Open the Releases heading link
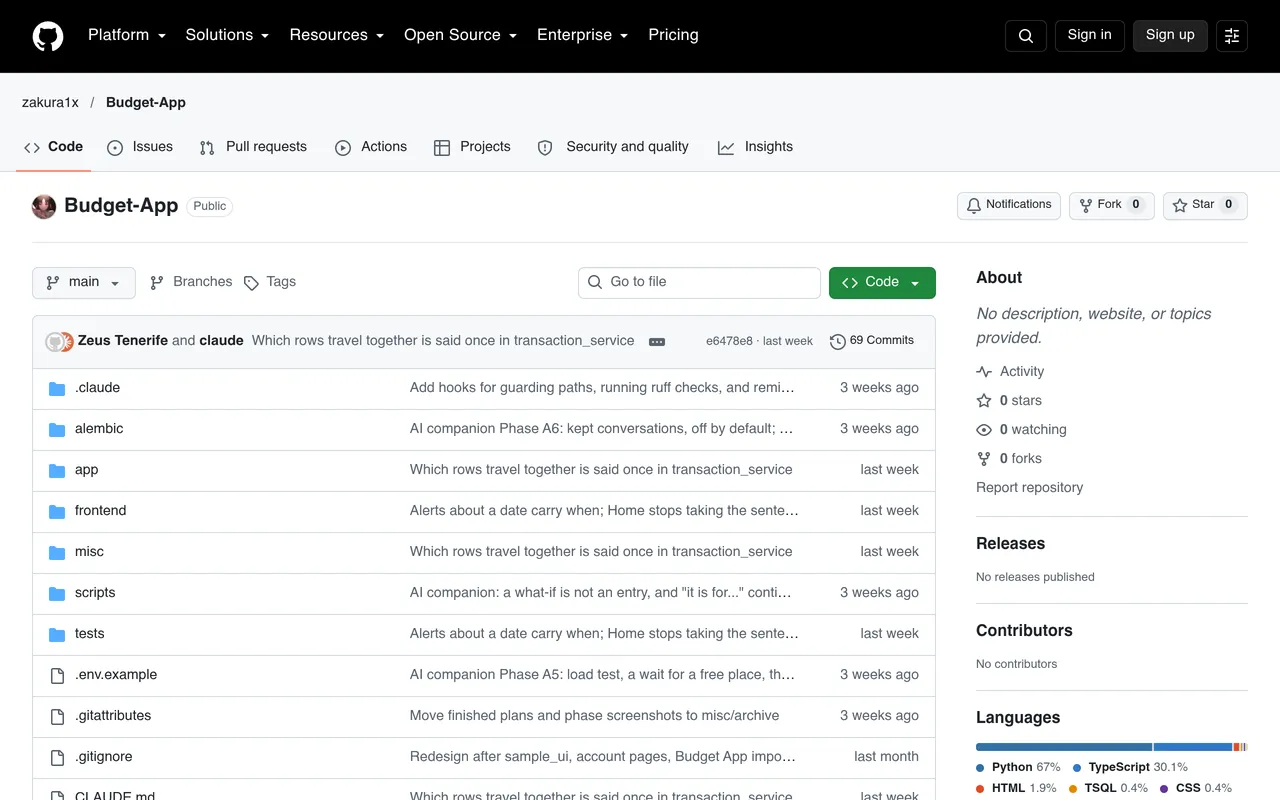The width and height of the screenshot is (1280, 800). [1010, 544]
